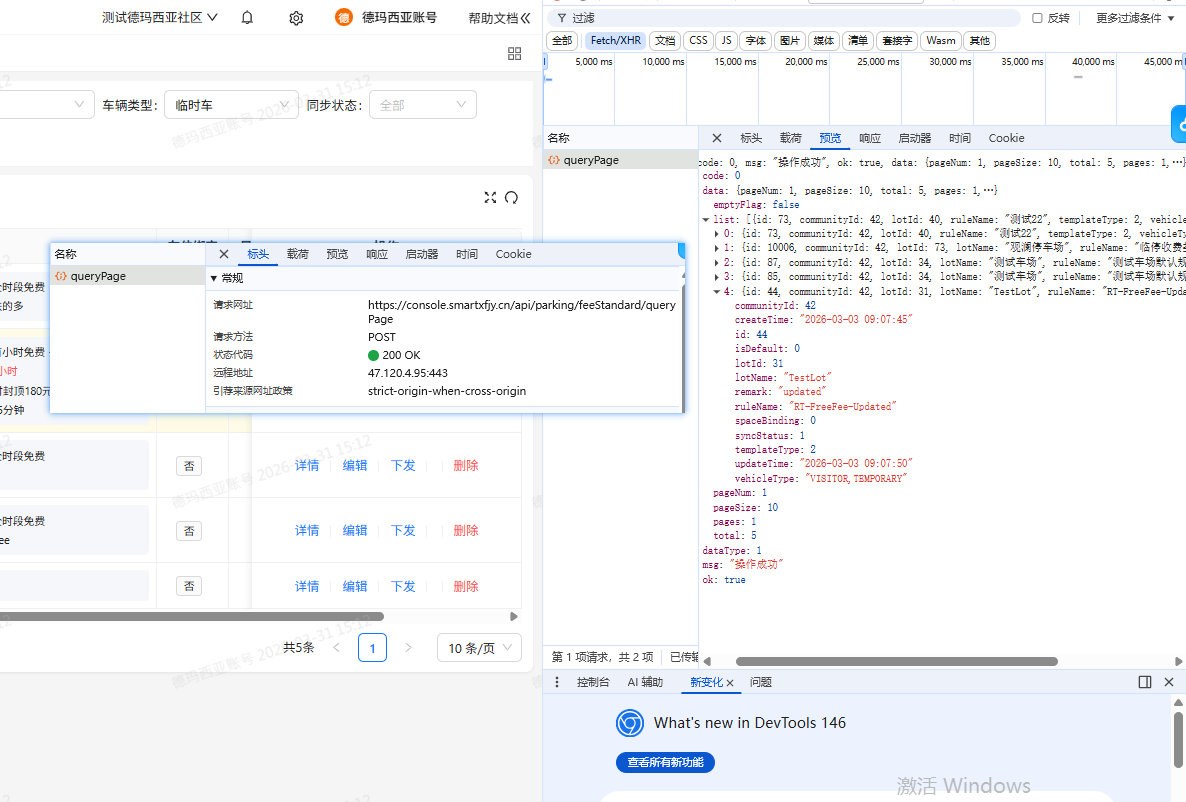Toggle the 全部 request type filter
The image size is (1186, 802).
pyautogui.click(x=563, y=41)
